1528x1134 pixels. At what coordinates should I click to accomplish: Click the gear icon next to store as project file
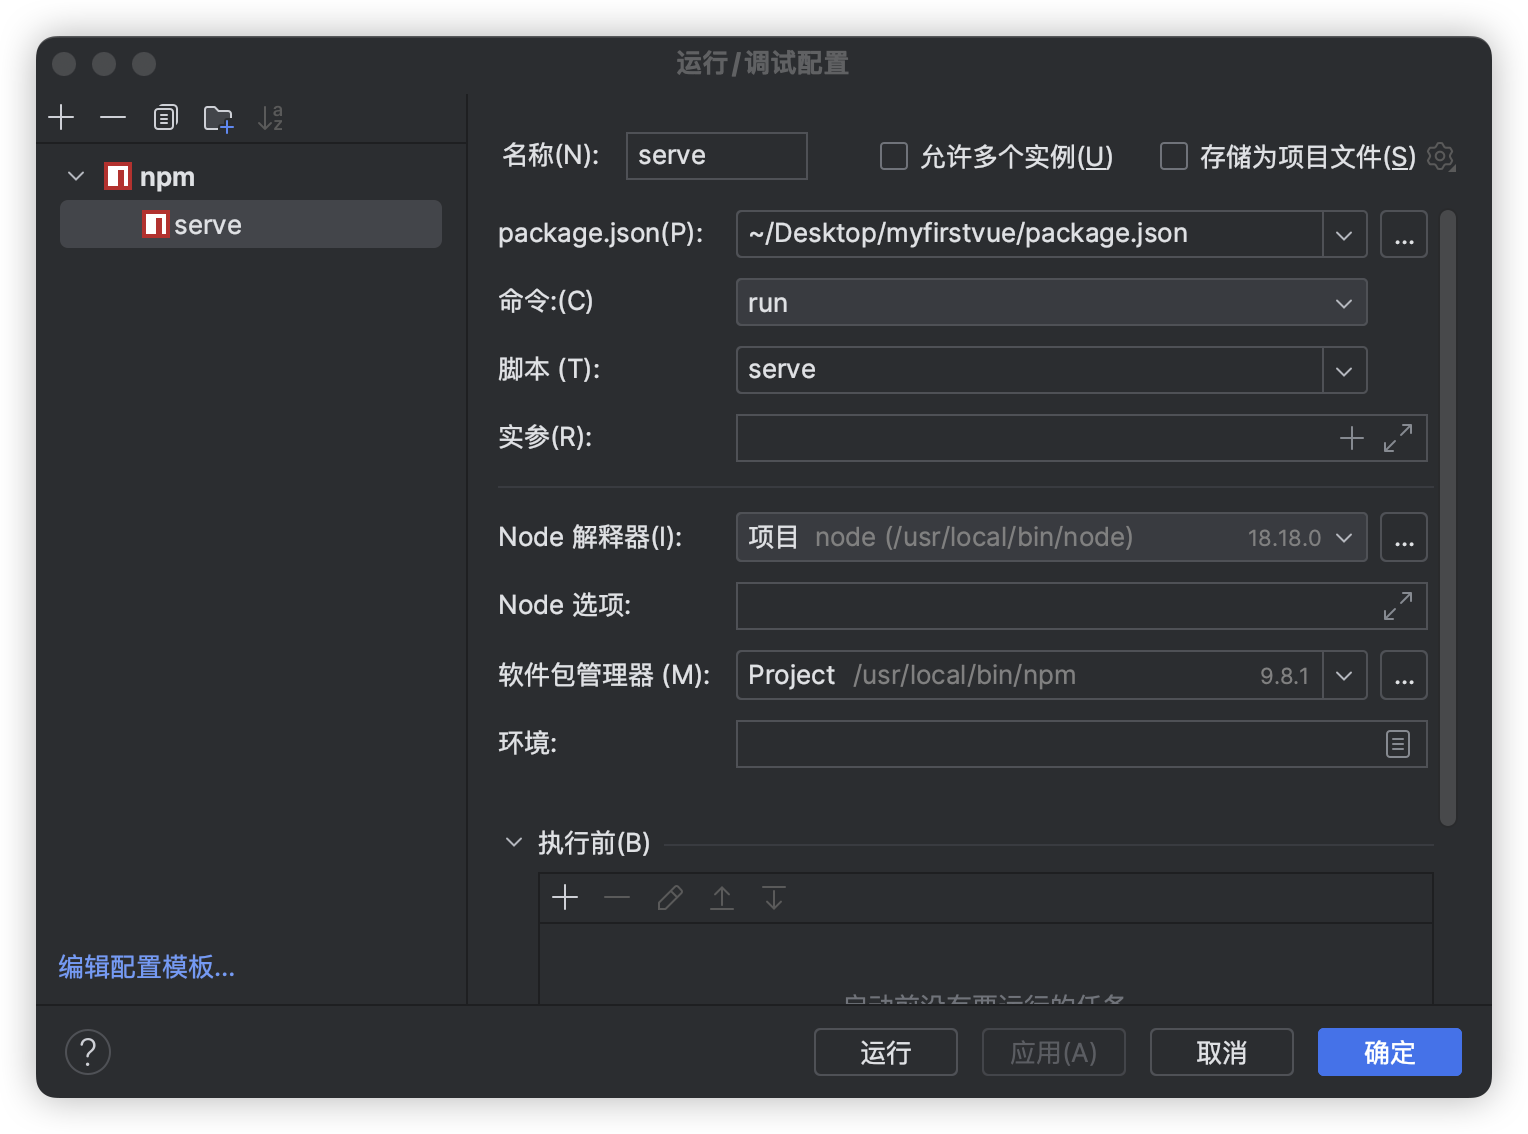coord(1440,156)
